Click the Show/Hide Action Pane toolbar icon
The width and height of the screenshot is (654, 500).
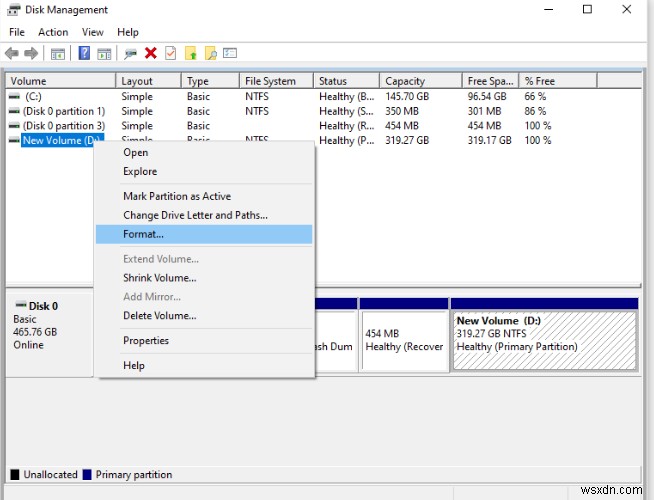coord(104,54)
